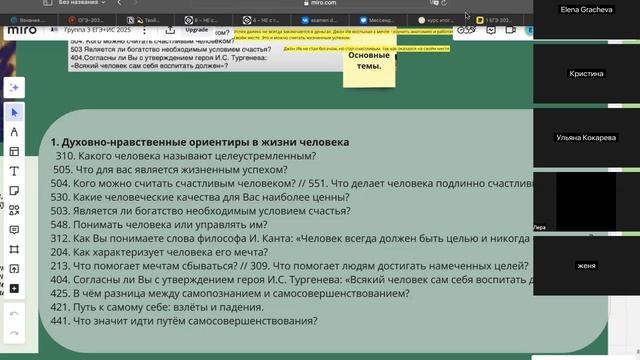
Task: Select Лера participant video tile
Action: (x=586, y=202)
